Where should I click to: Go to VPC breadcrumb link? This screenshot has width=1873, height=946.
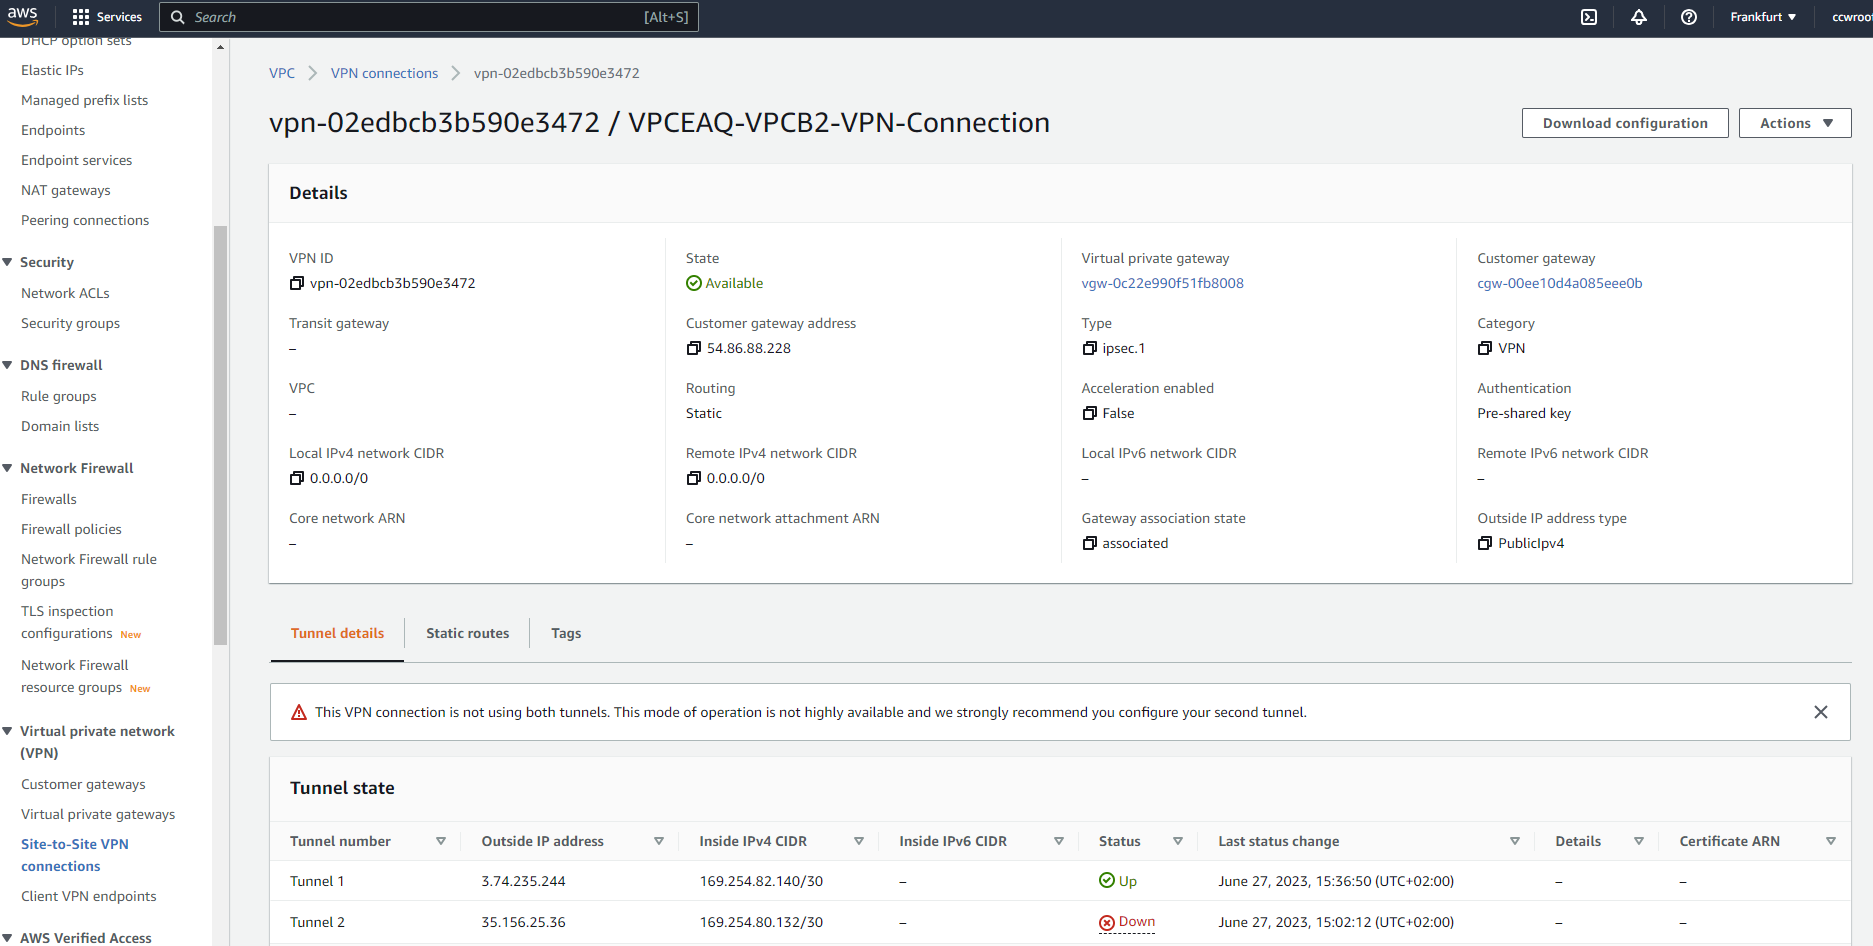[x=282, y=73]
